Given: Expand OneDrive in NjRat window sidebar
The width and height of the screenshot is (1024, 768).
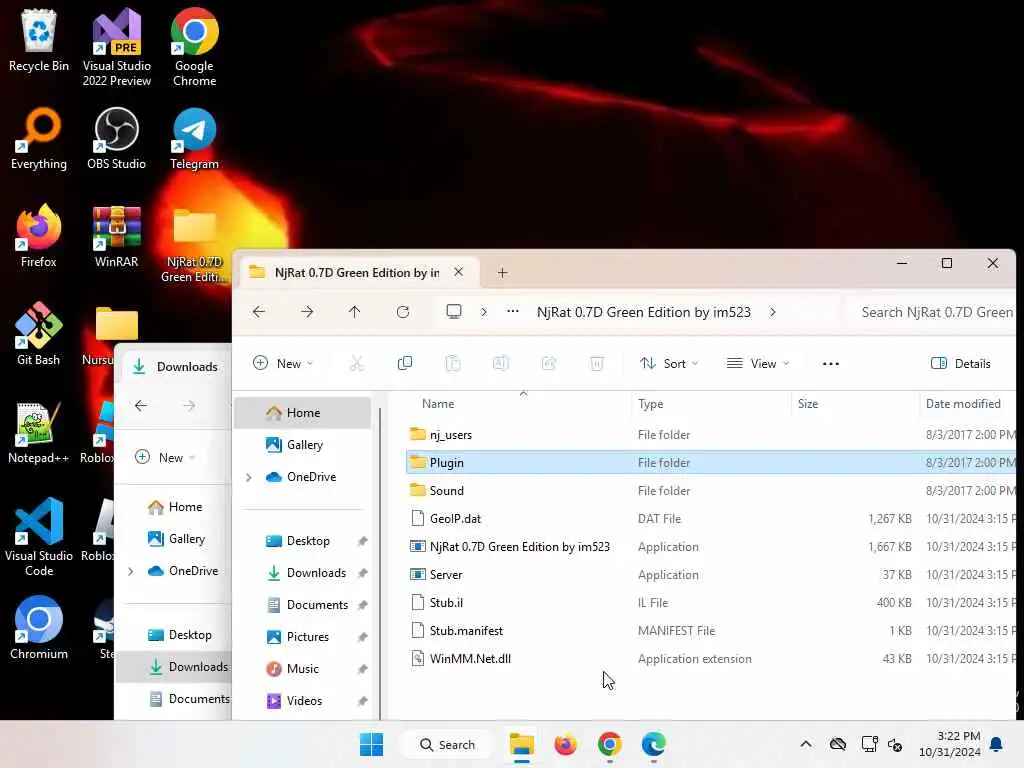Looking at the screenshot, I should coord(249,477).
